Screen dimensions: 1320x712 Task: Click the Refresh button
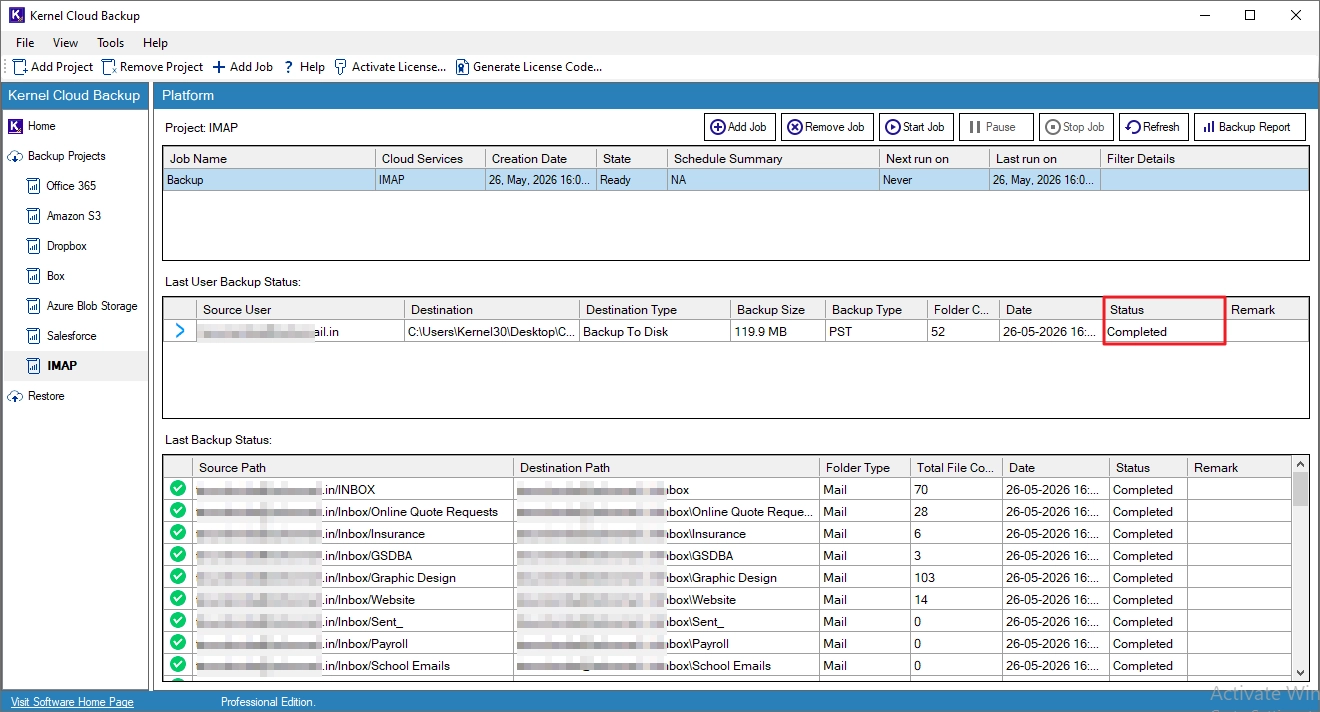point(1153,127)
